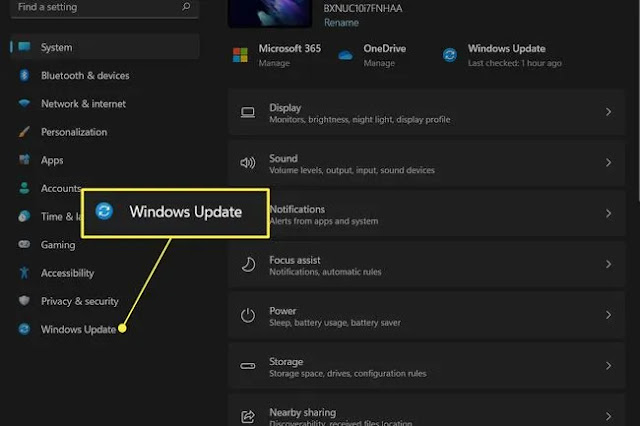Click the device name BXNUC10i7FNHAA
This screenshot has height=426, width=640.
[362, 8]
